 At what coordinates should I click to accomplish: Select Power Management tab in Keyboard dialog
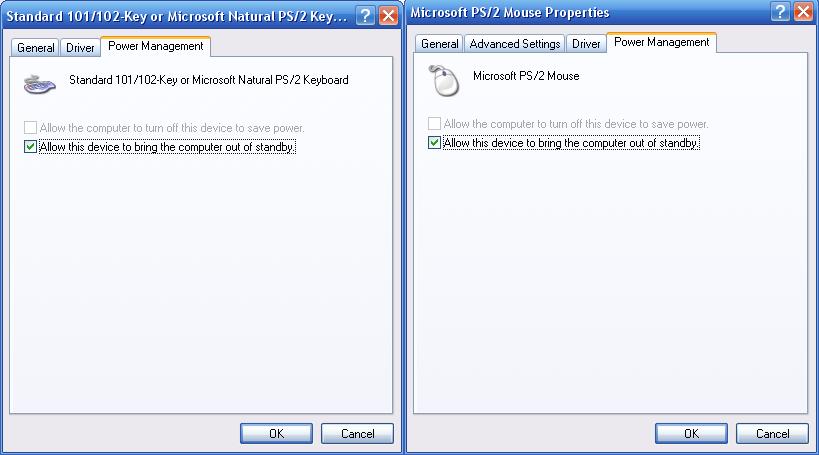156,45
